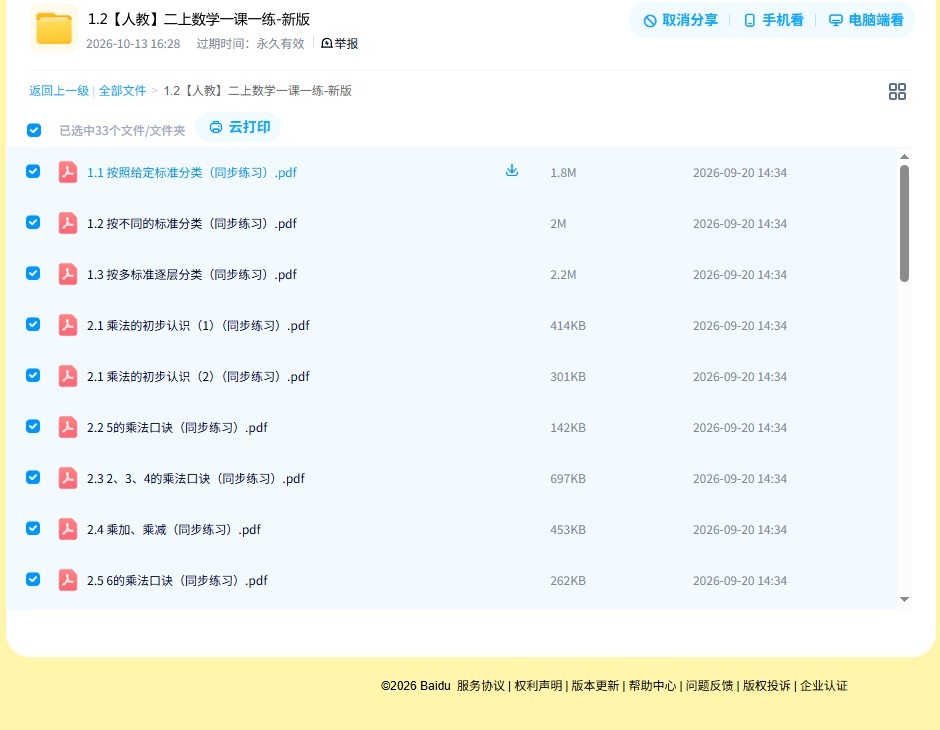Switch to grid view layout icon

coord(897,91)
